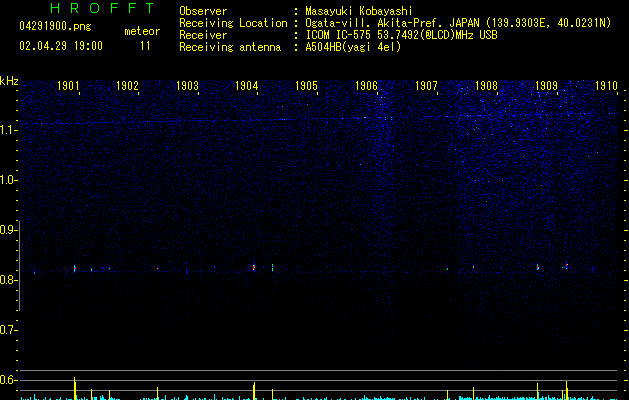This screenshot has height=400, width=629.
Task: Click the 1909 time marker
Action: click(546, 85)
